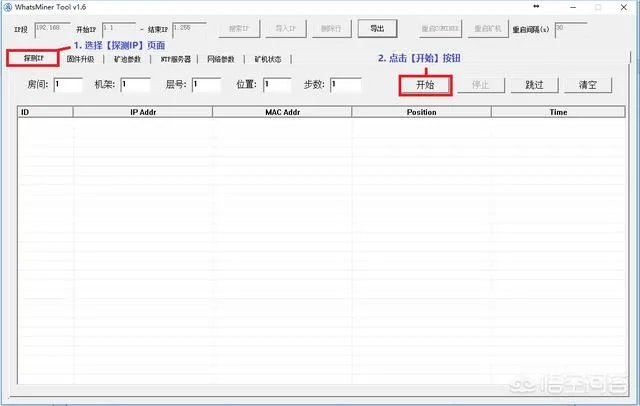
Task: Click the 跳过 button
Action: [x=534, y=85]
